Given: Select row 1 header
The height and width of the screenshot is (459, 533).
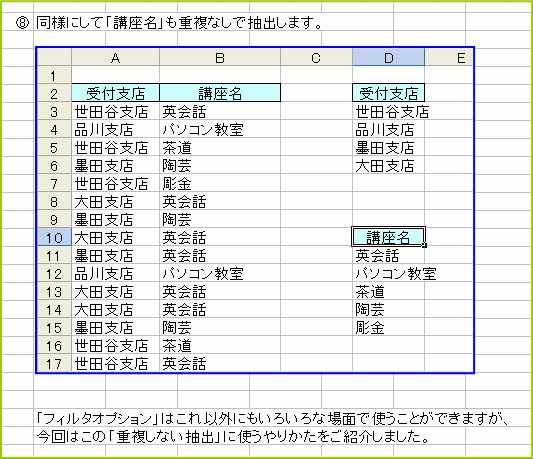Looking at the screenshot, I should [x=54, y=75].
